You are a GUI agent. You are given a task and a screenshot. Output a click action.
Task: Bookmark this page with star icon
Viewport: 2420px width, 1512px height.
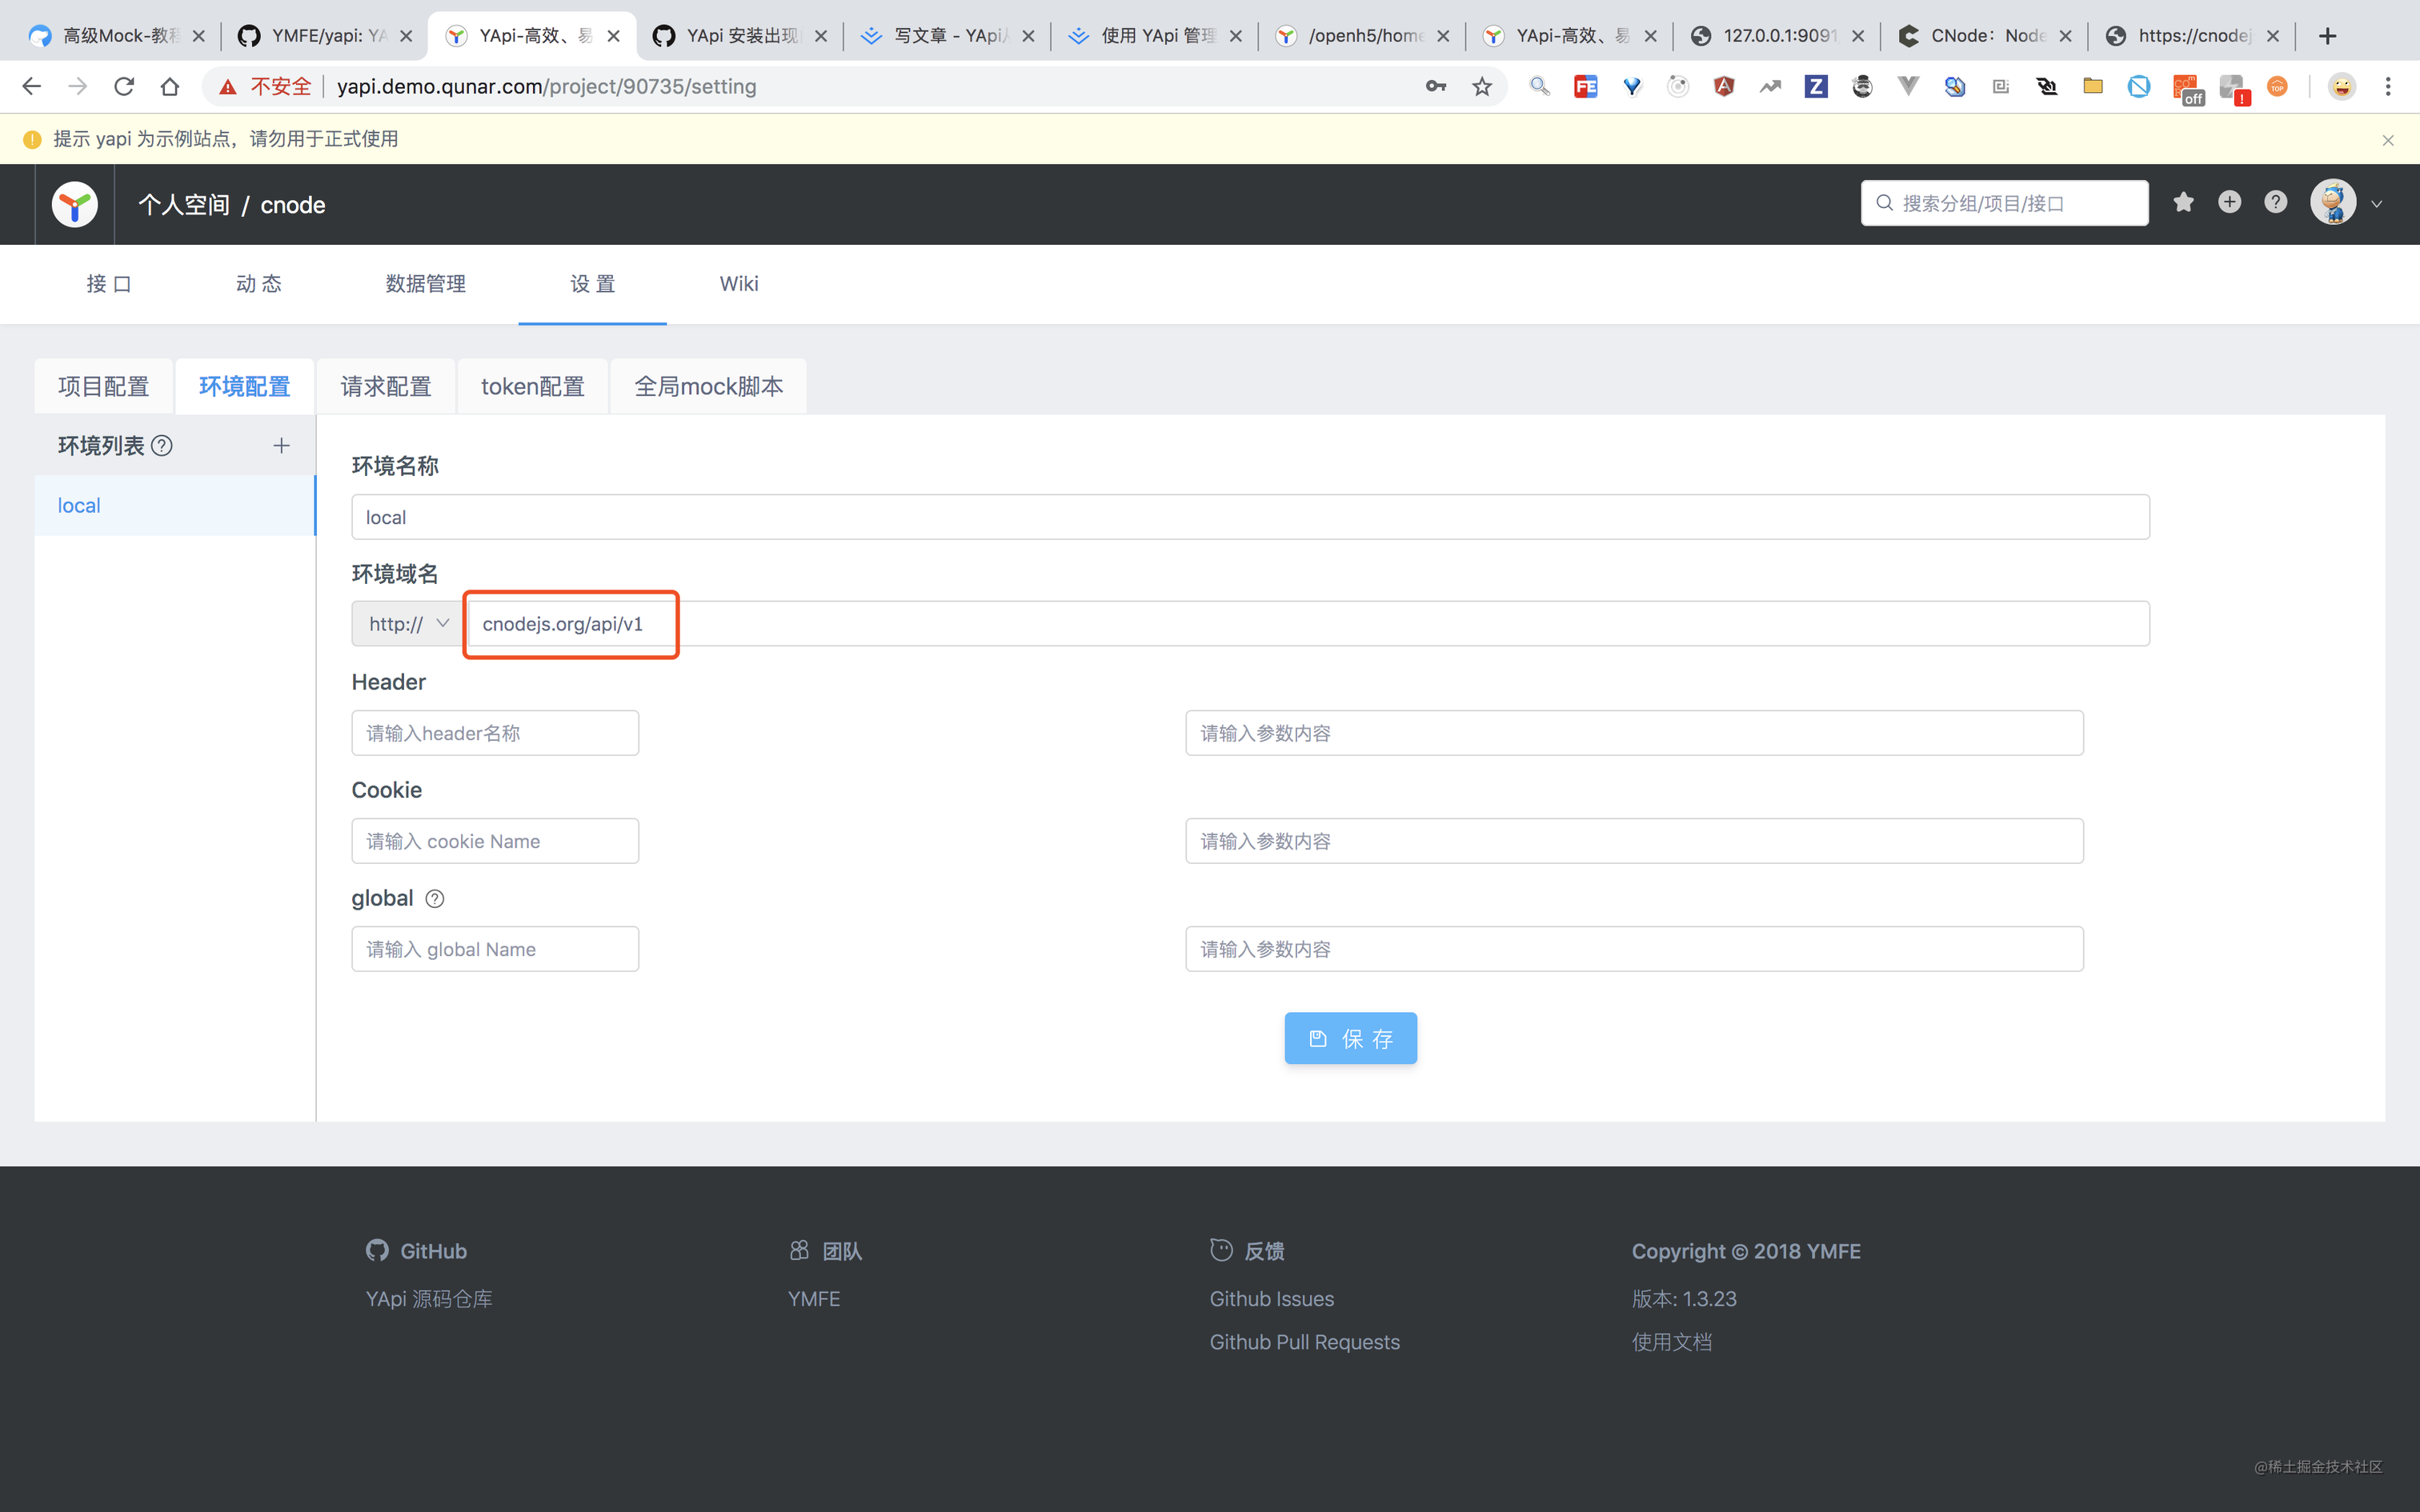click(x=1482, y=87)
